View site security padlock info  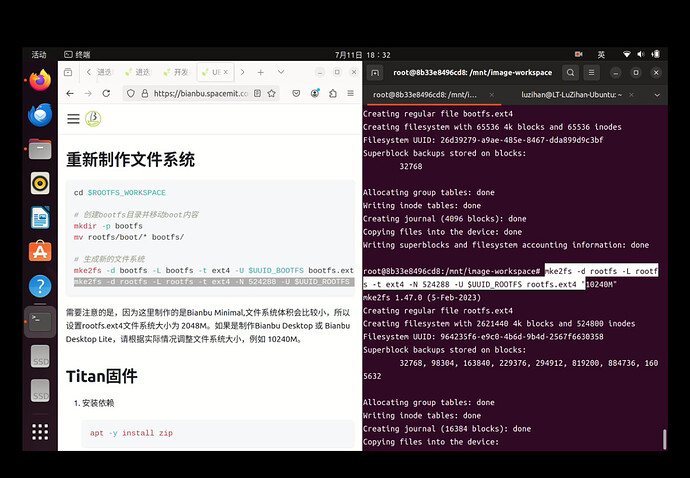(144, 93)
